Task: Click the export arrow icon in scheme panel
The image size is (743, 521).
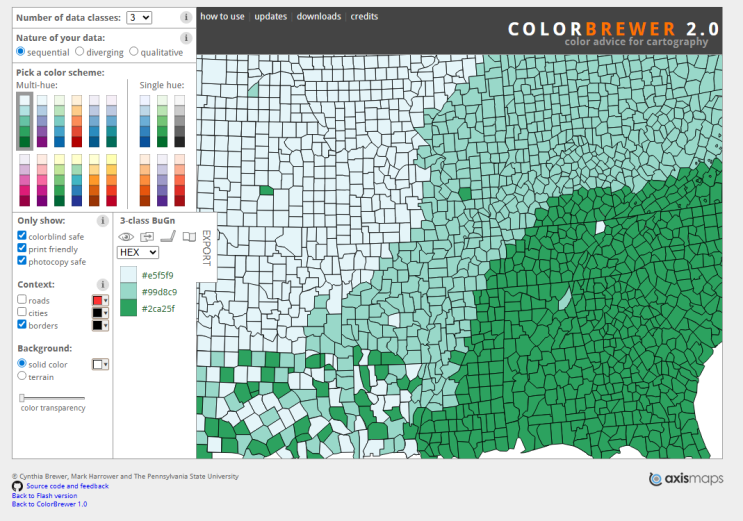Action: click(147, 236)
